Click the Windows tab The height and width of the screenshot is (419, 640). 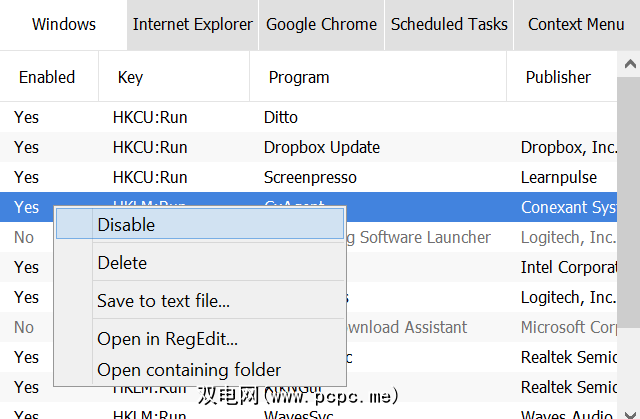[x=64, y=25]
